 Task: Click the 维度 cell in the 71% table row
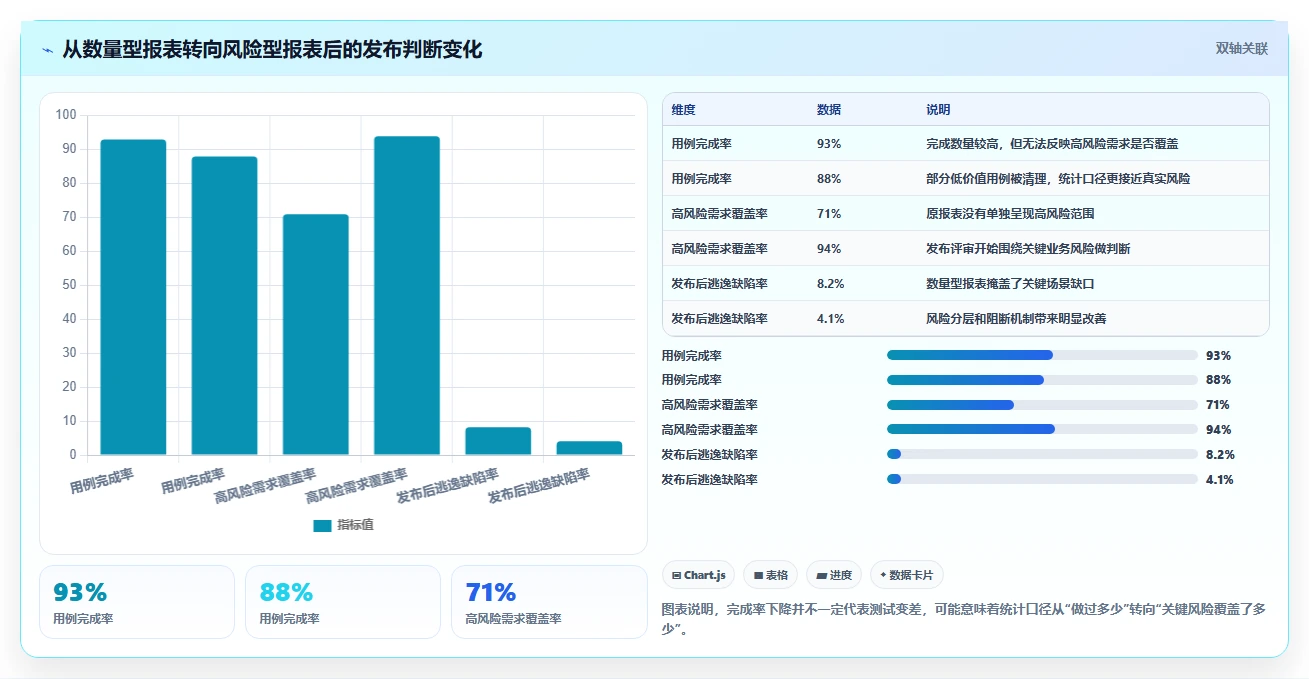(x=720, y=214)
